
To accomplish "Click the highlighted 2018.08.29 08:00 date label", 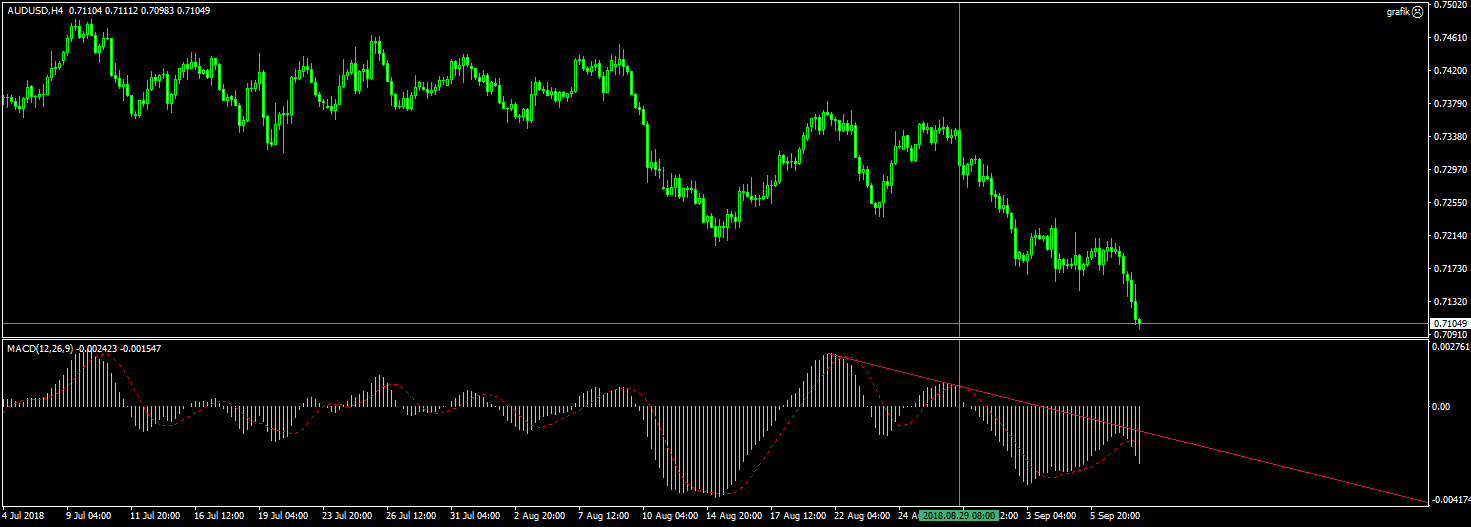I will tap(959, 516).
